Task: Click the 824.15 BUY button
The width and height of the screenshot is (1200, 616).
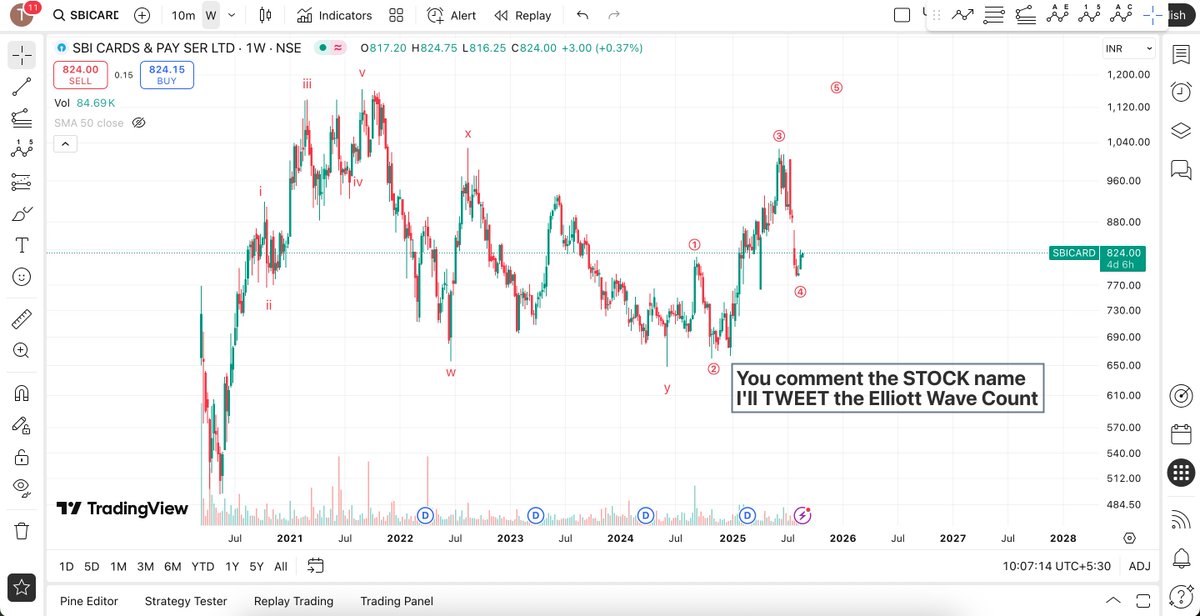Action: (x=167, y=74)
